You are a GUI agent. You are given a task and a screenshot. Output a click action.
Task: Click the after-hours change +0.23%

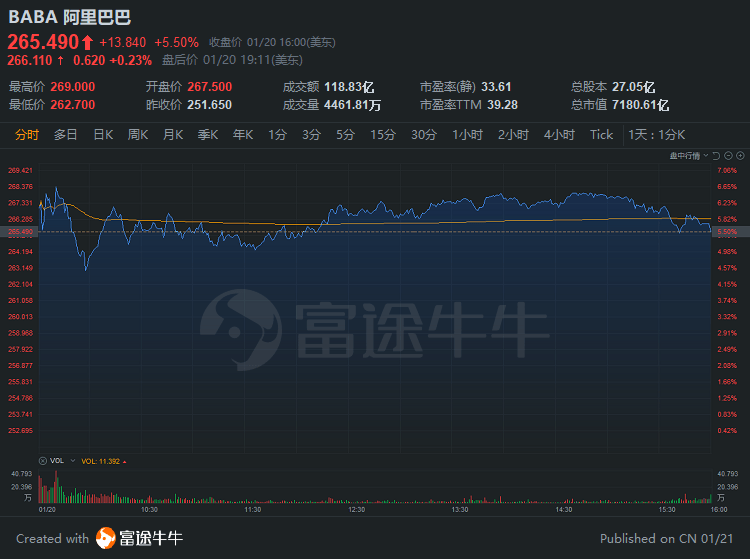(x=131, y=60)
